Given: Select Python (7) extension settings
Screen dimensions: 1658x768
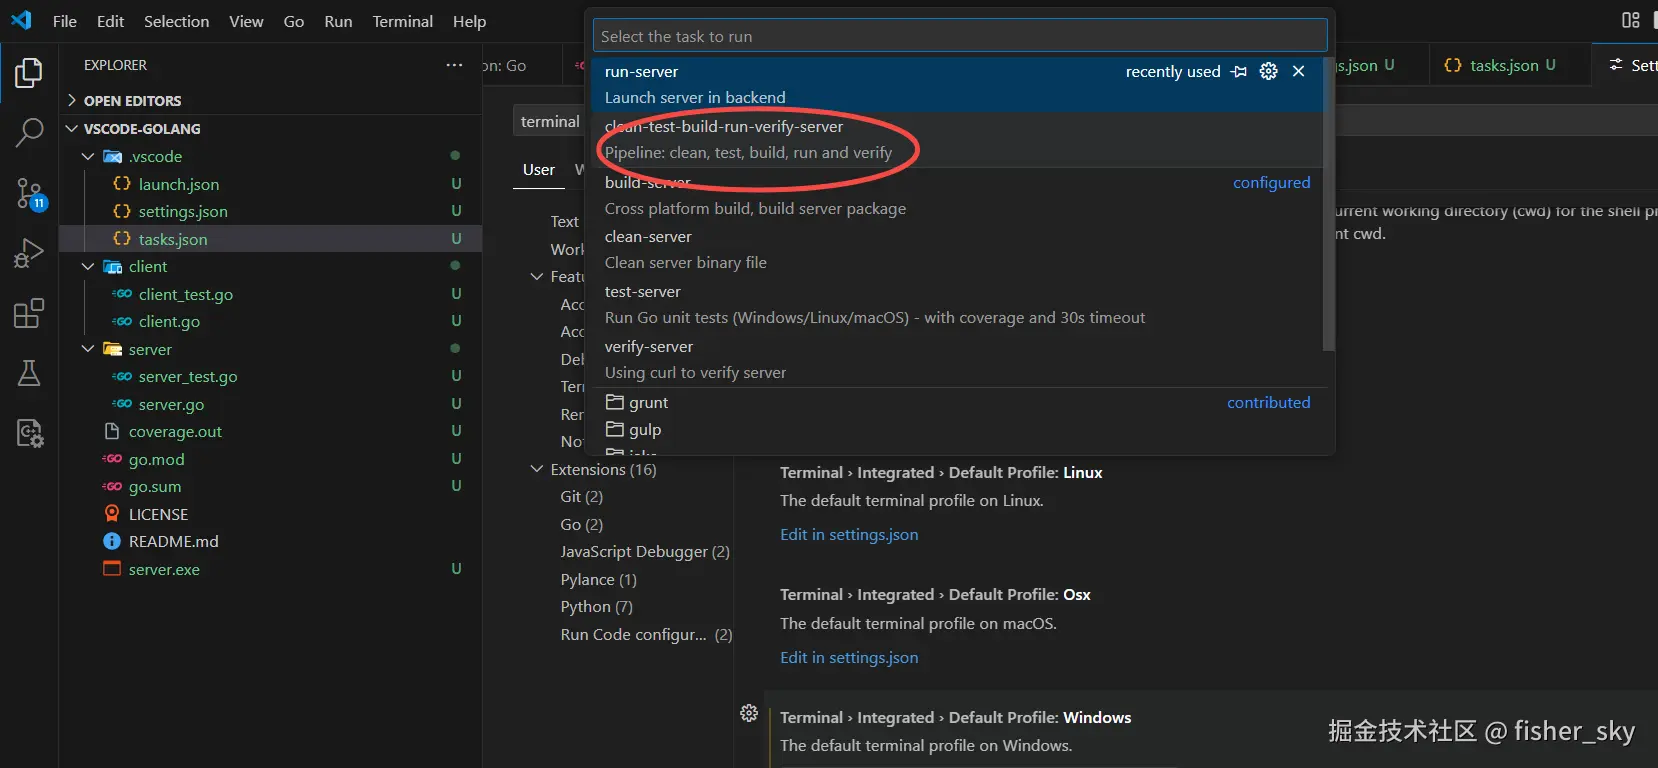Looking at the screenshot, I should pos(596,606).
